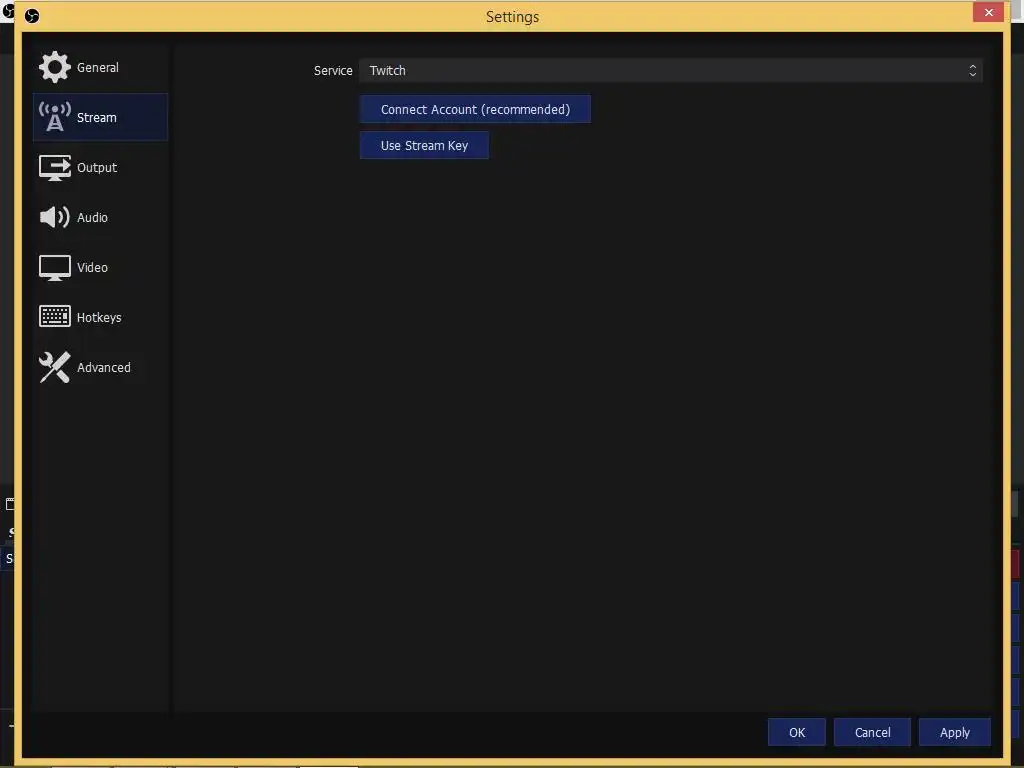Open Video settings section
This screenshot has height=768, width=1024.
click(x=100, y=268)
